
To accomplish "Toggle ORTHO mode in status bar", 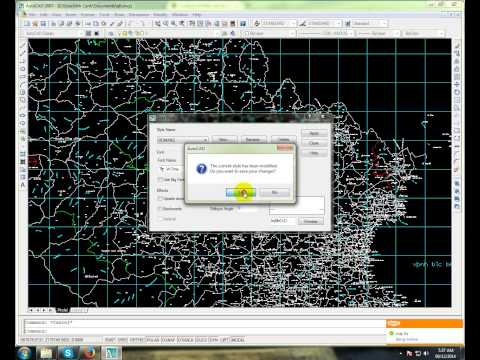I will pos(136,340).
